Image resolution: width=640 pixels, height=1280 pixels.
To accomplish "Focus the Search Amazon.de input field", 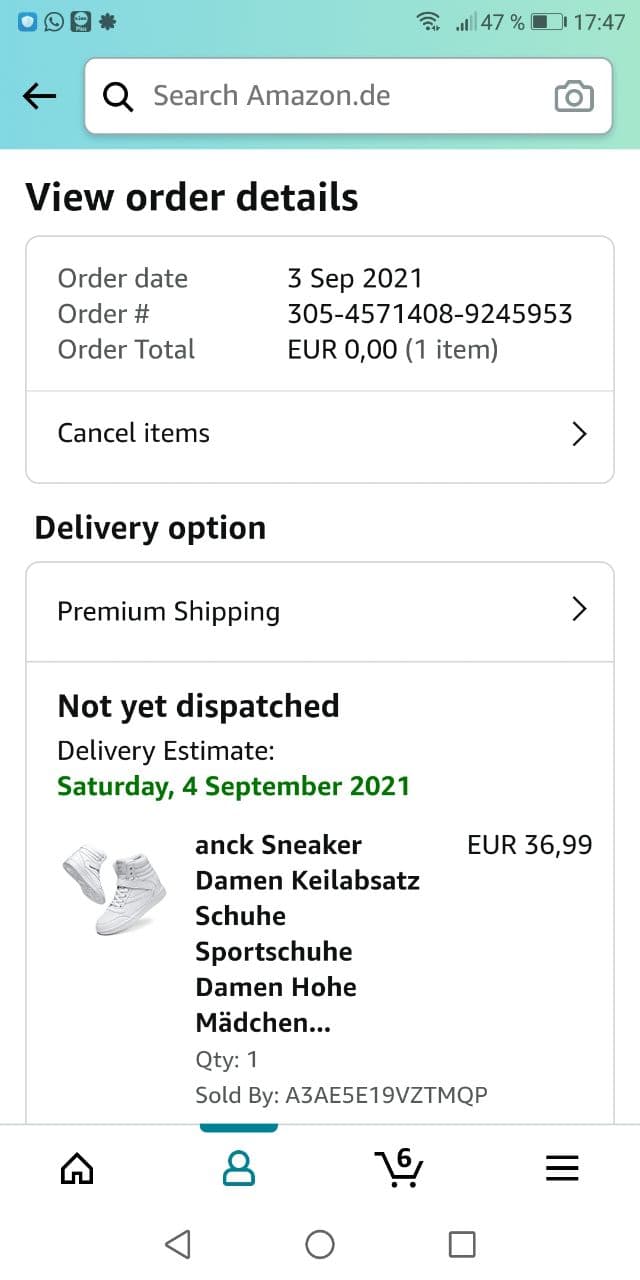I will tap(340, 97).
